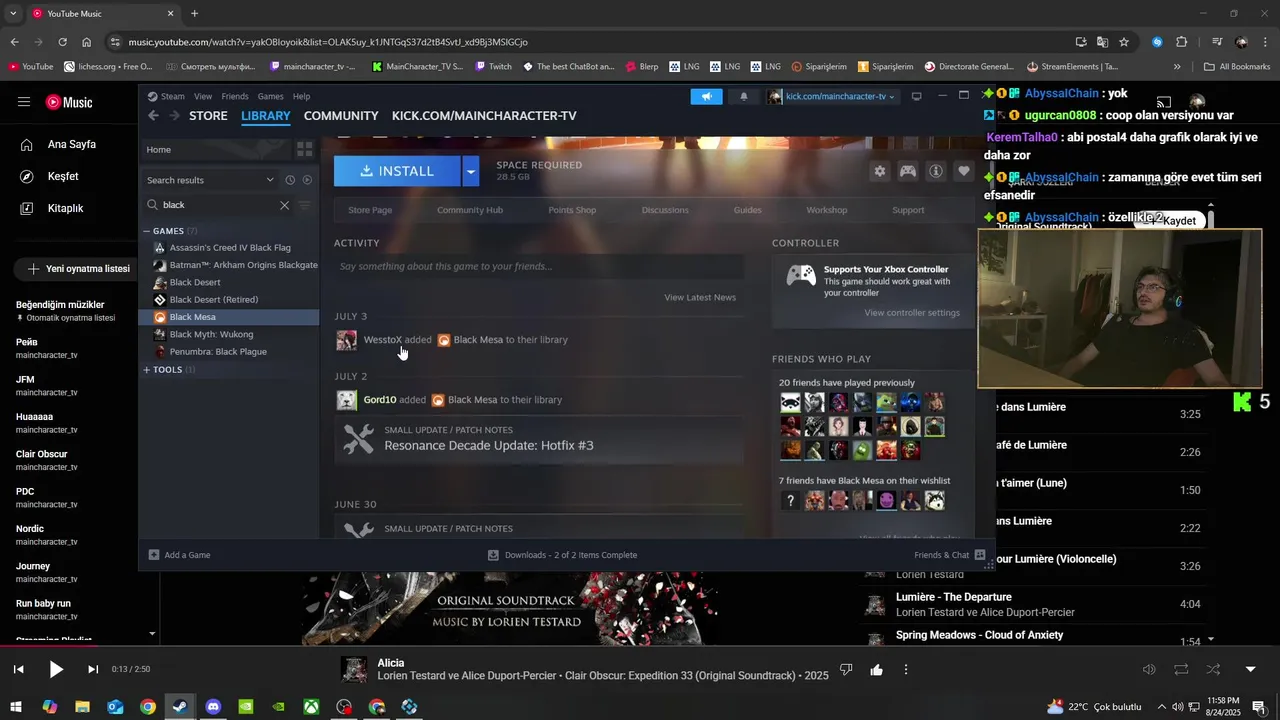Collapse the GAMES category in library
Viewport: 1280px width, 720px height.
point(146,231)
